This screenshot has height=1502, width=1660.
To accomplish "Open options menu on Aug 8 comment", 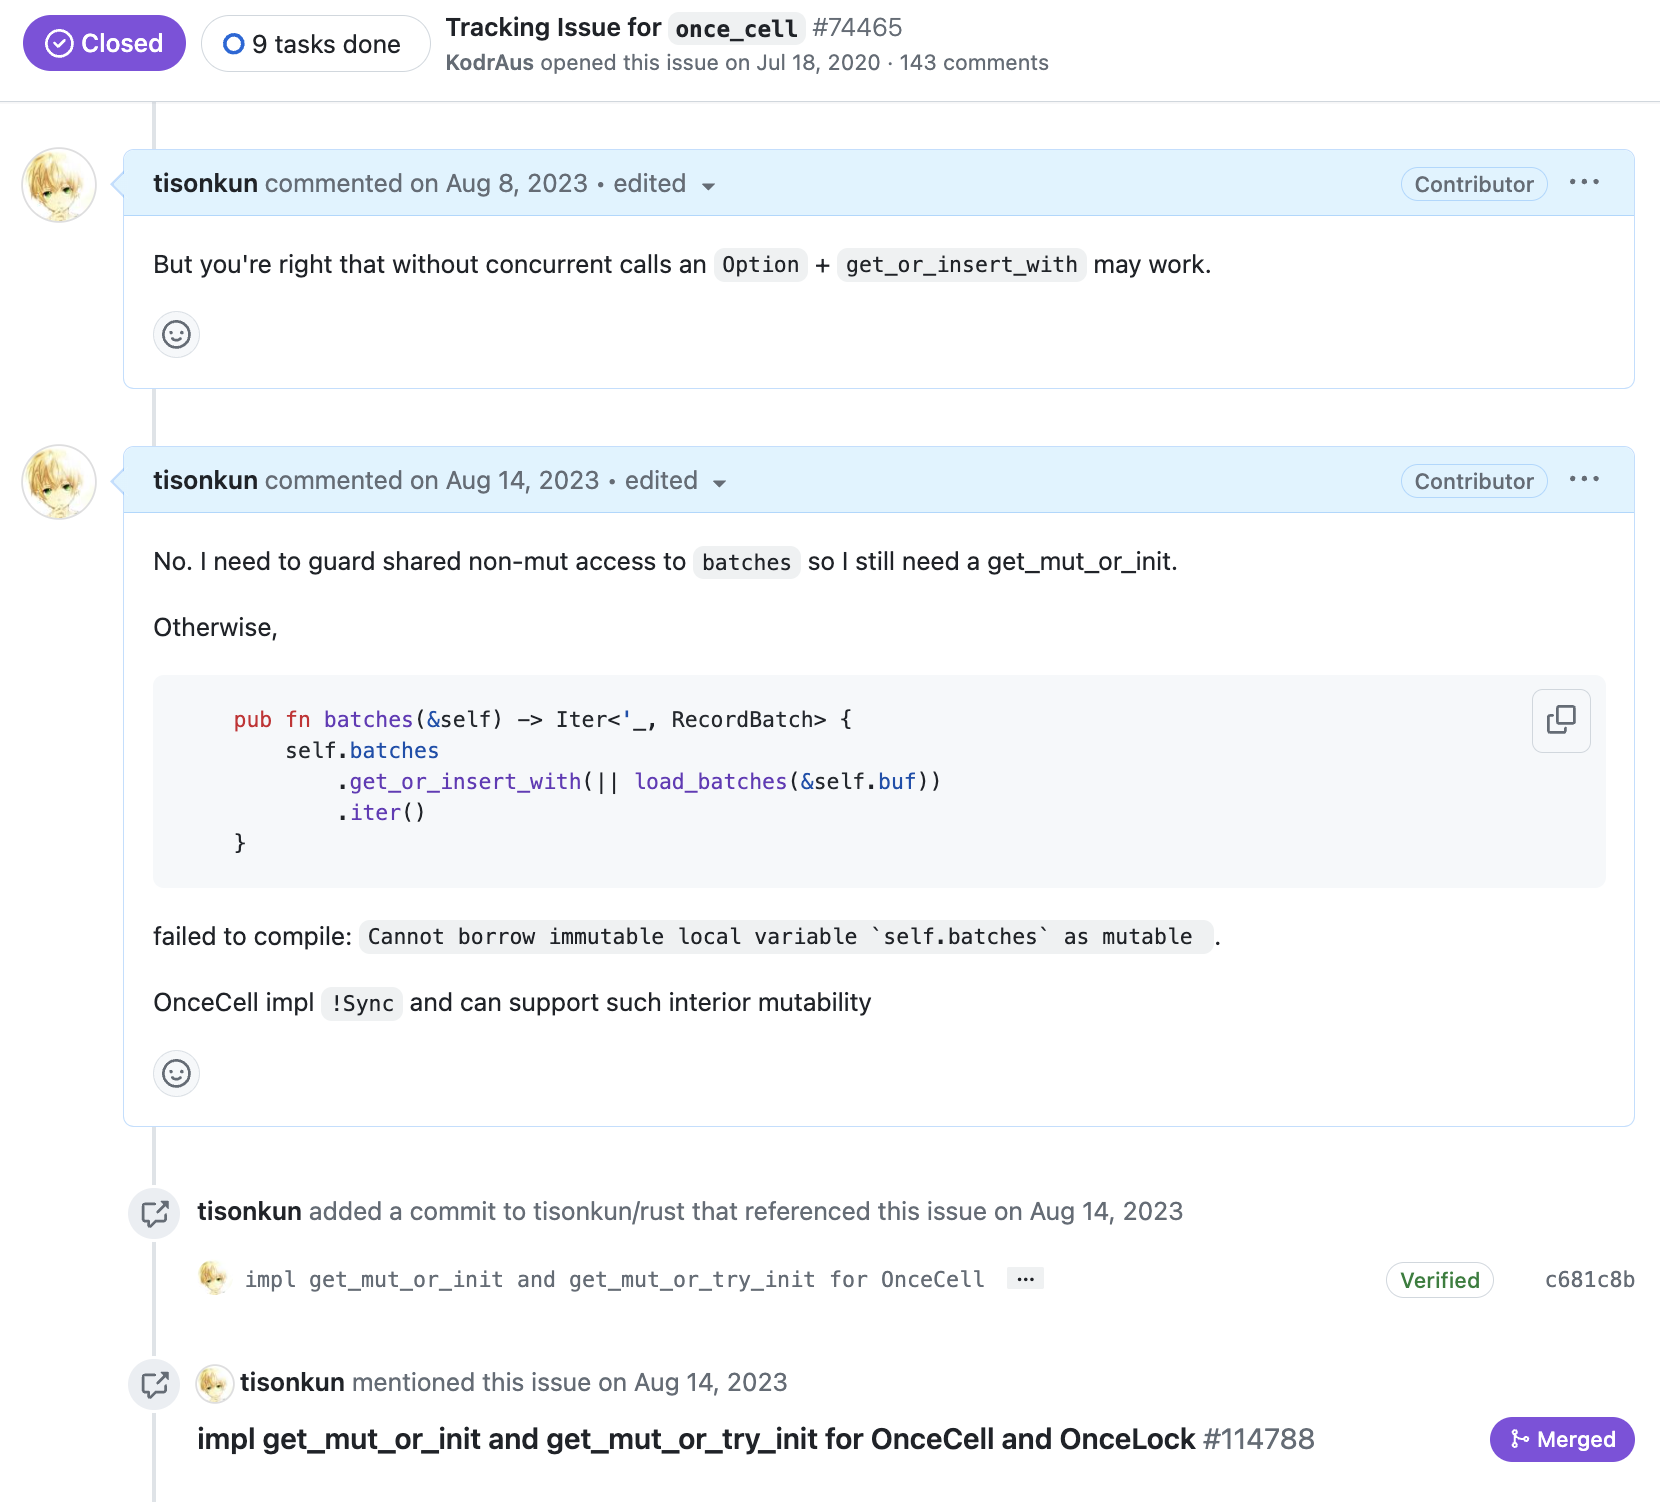I will coord(1584,183).
